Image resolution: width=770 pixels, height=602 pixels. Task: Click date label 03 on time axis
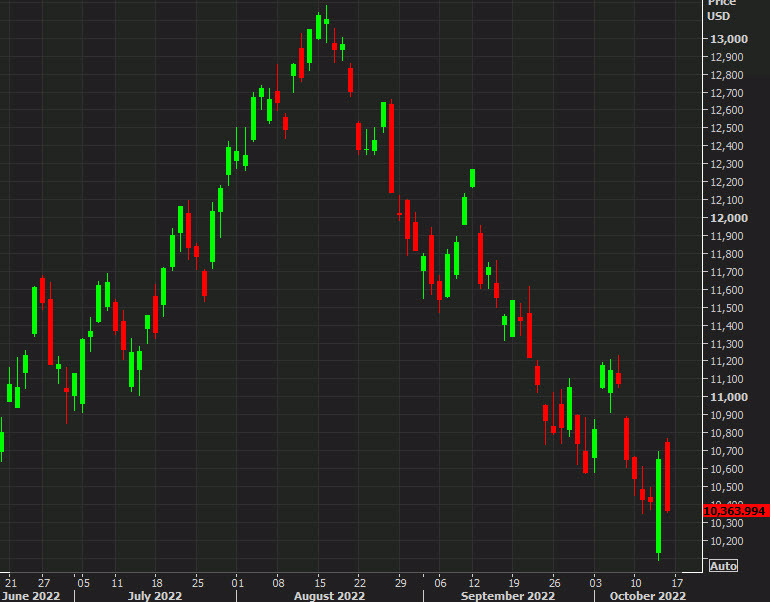pos(595,583)
